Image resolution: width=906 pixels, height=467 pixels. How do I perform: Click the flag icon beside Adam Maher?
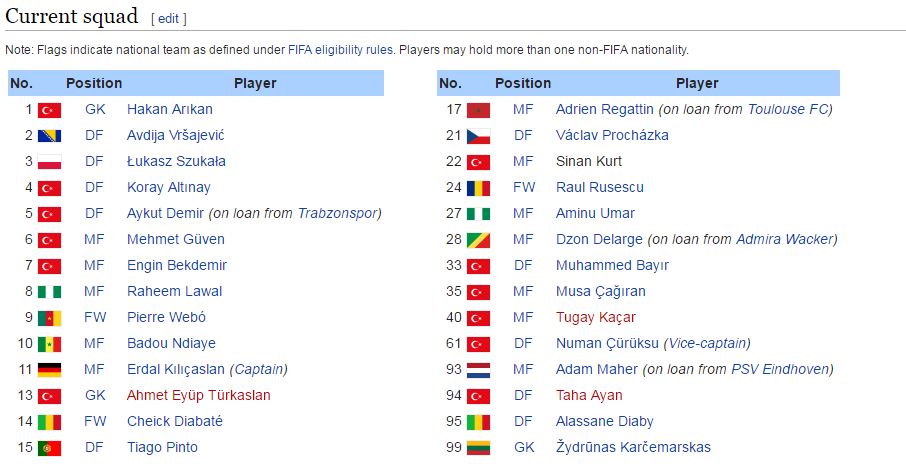pyautogui.click(x=479, y=370)
